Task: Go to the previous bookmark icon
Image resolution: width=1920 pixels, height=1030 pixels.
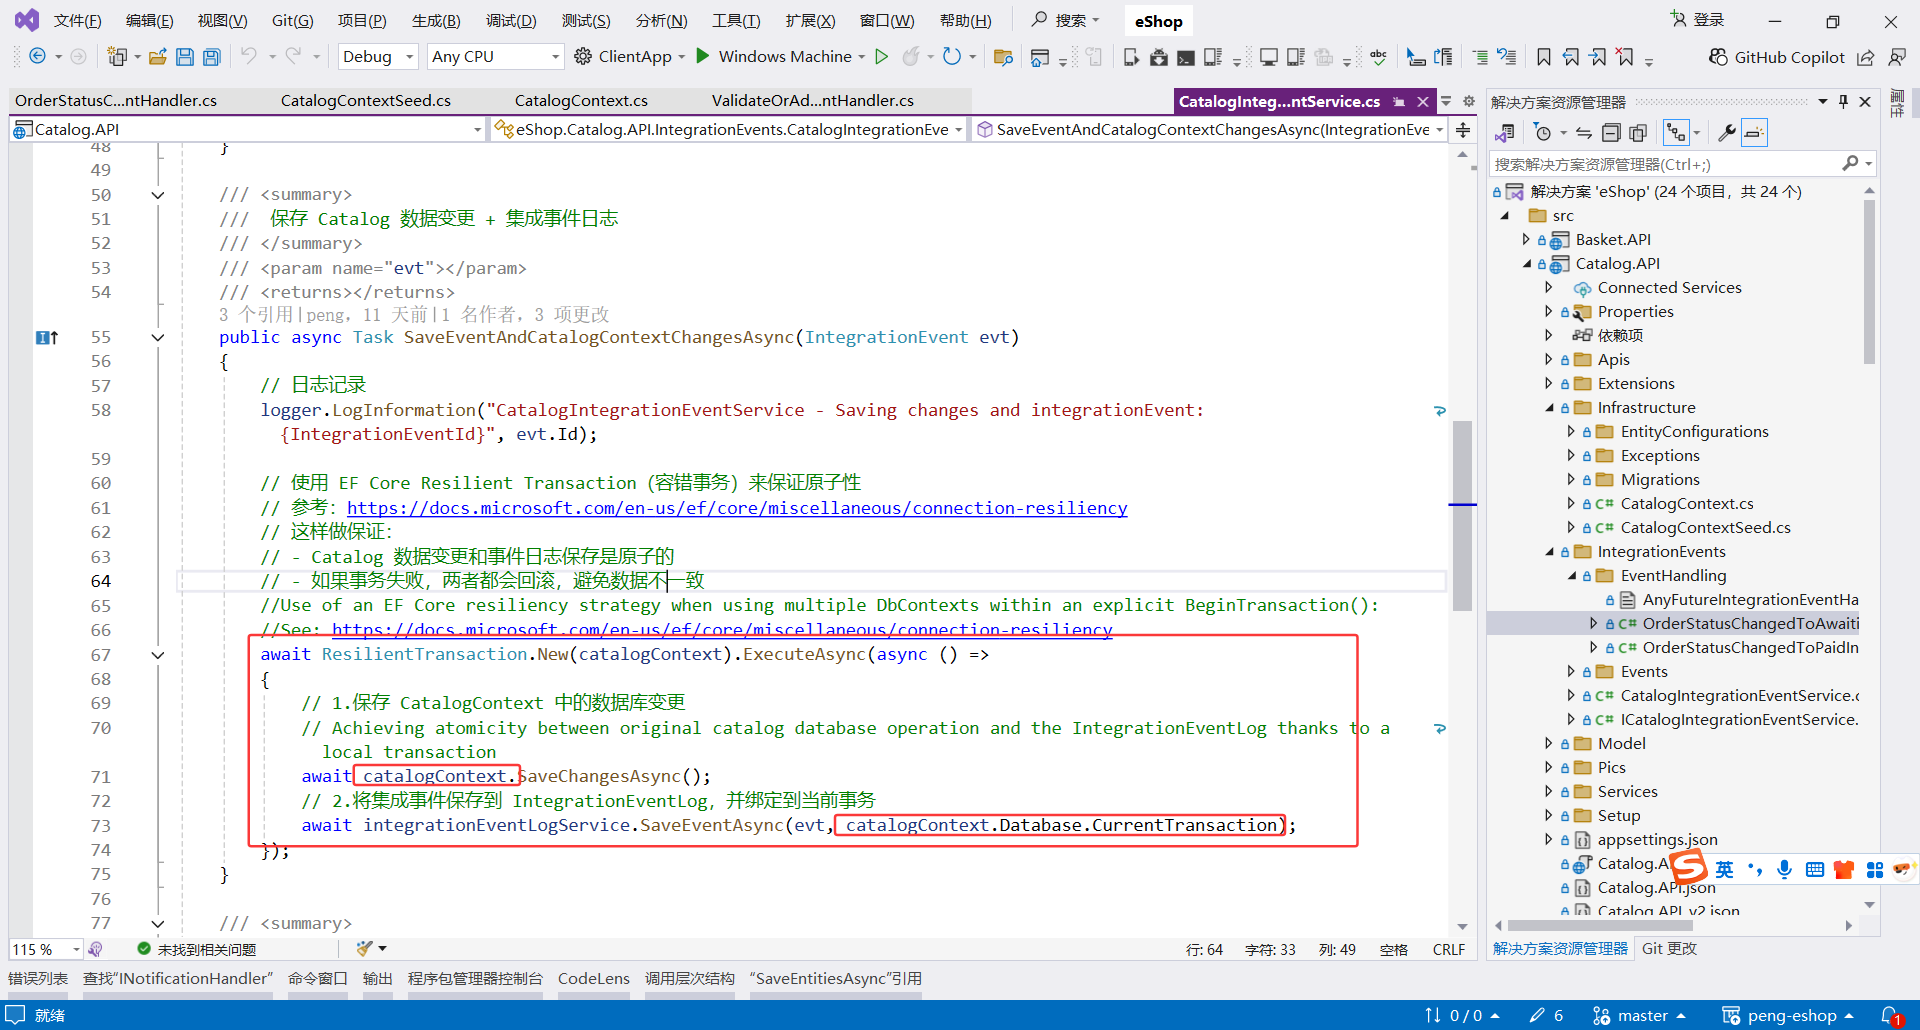Action: point(1571,57)
